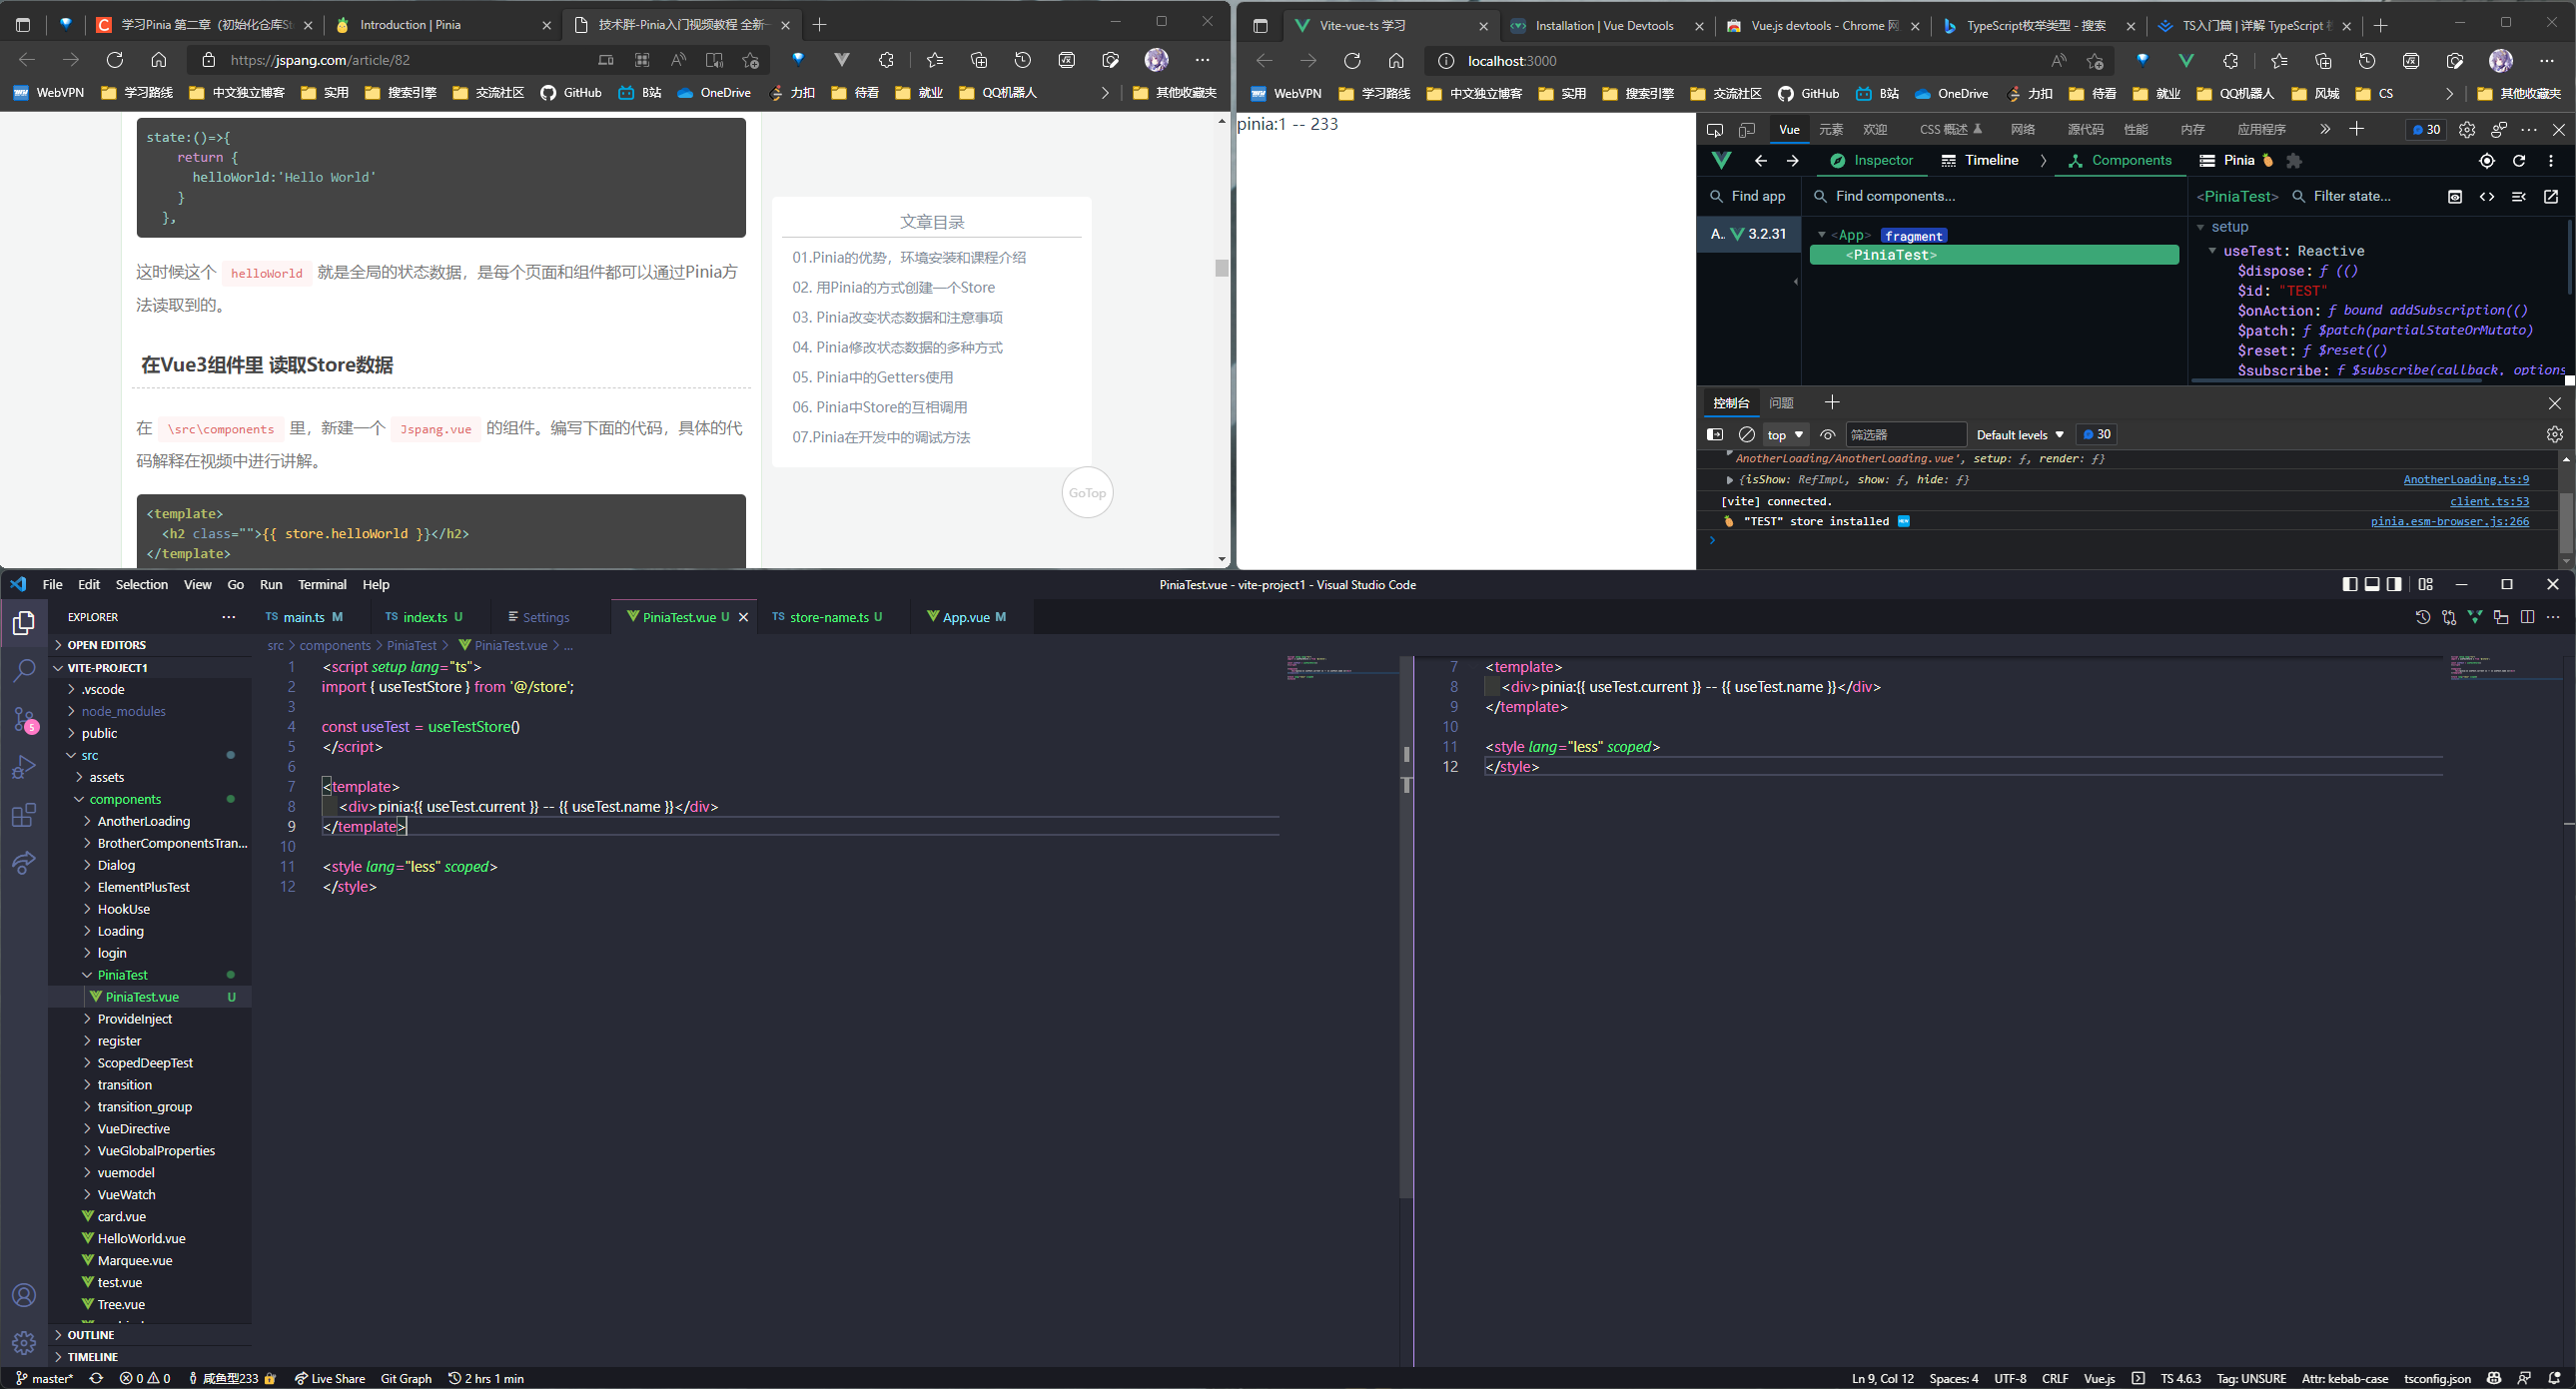Viewport: 2576px width, 1389px height.
Task: Switch to store-name.ts editor tab
Action: [828, 617]
